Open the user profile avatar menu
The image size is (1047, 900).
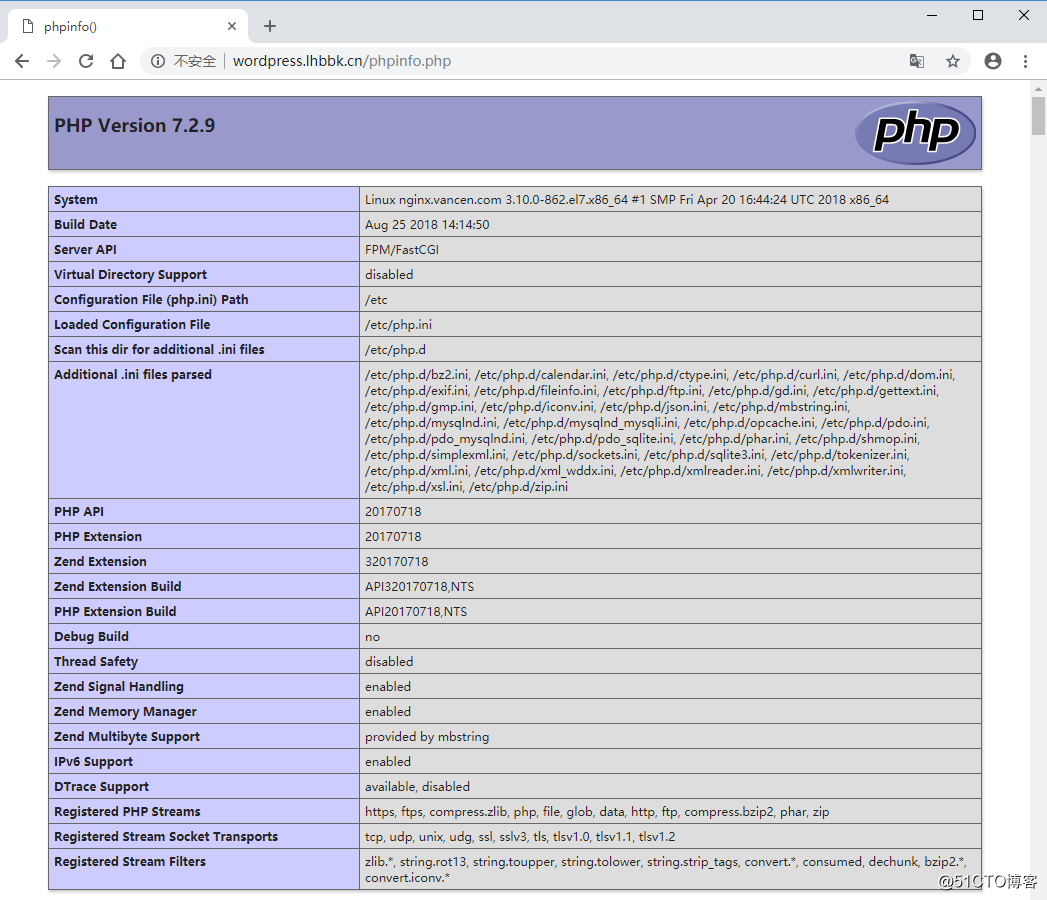993,61
